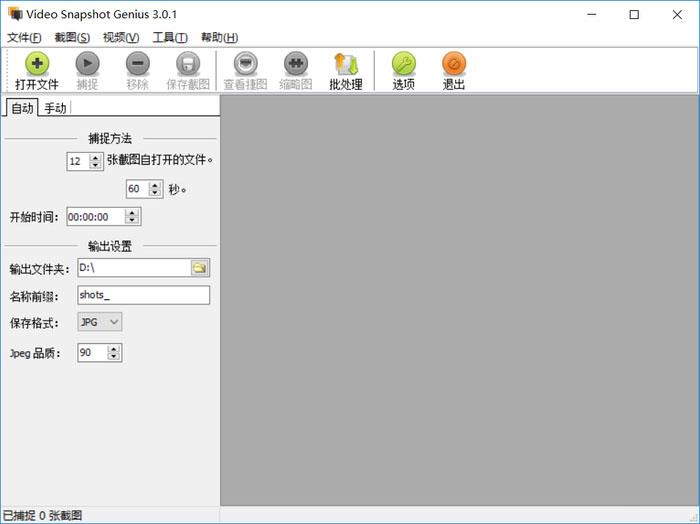Switch to the 手动 (Manual) tab
The height and width of the screenshot is (524, 700).
(x=55, y=108)
